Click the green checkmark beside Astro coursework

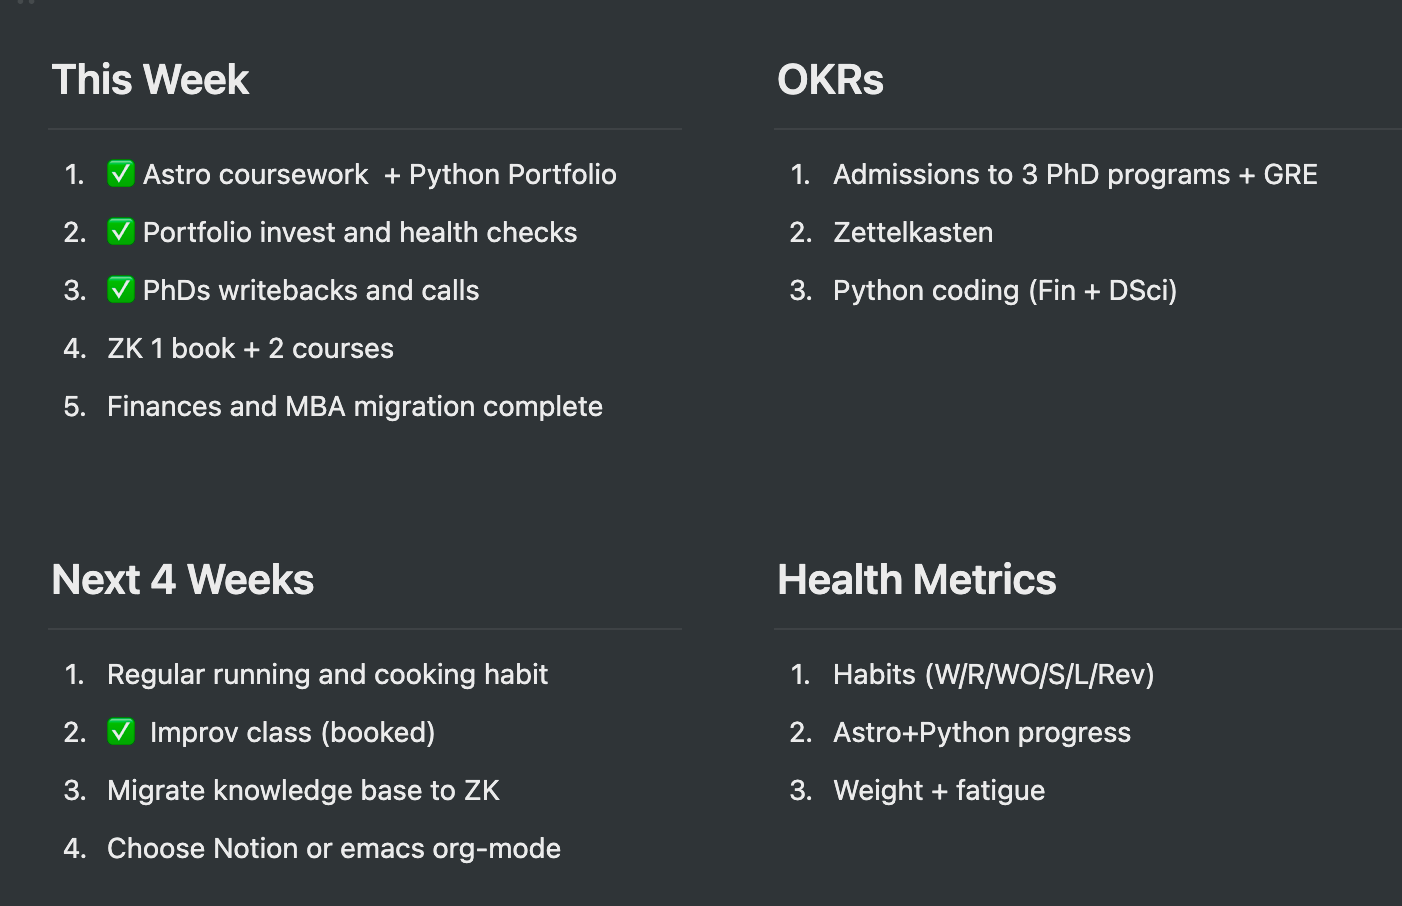click(121, 174)
